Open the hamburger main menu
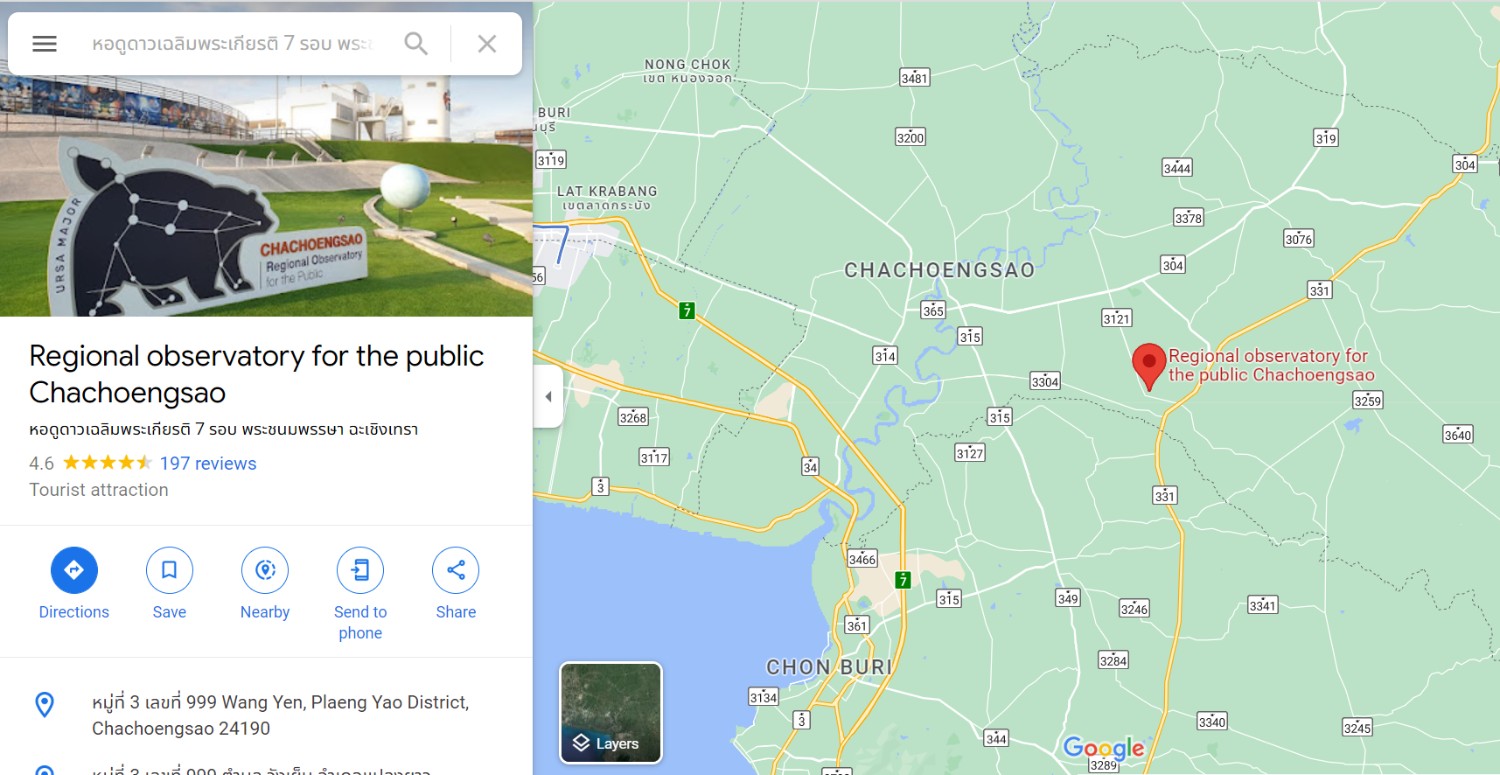 tap(45, 44)
